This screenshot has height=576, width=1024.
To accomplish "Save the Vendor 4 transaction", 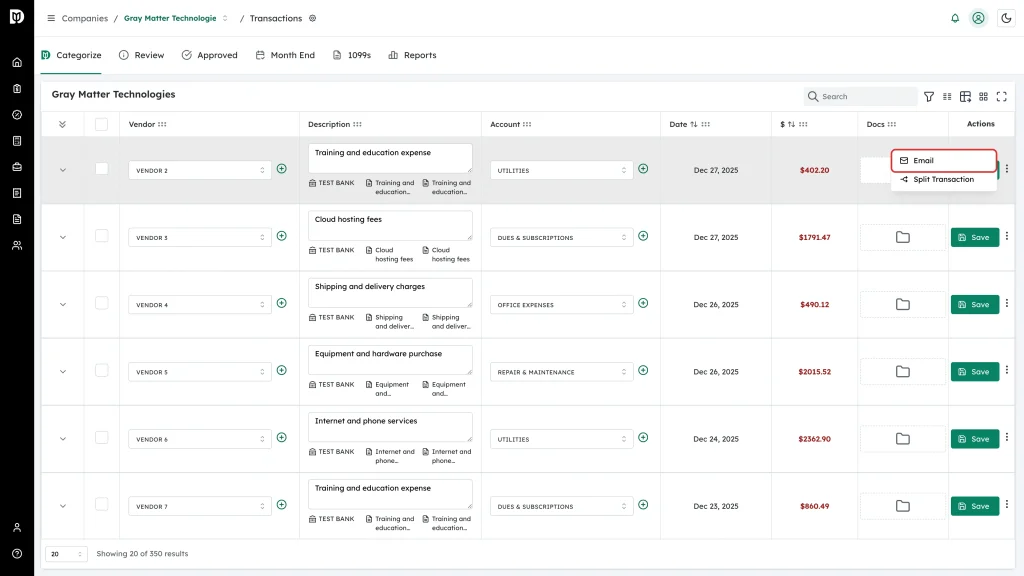I will (974, 305).
